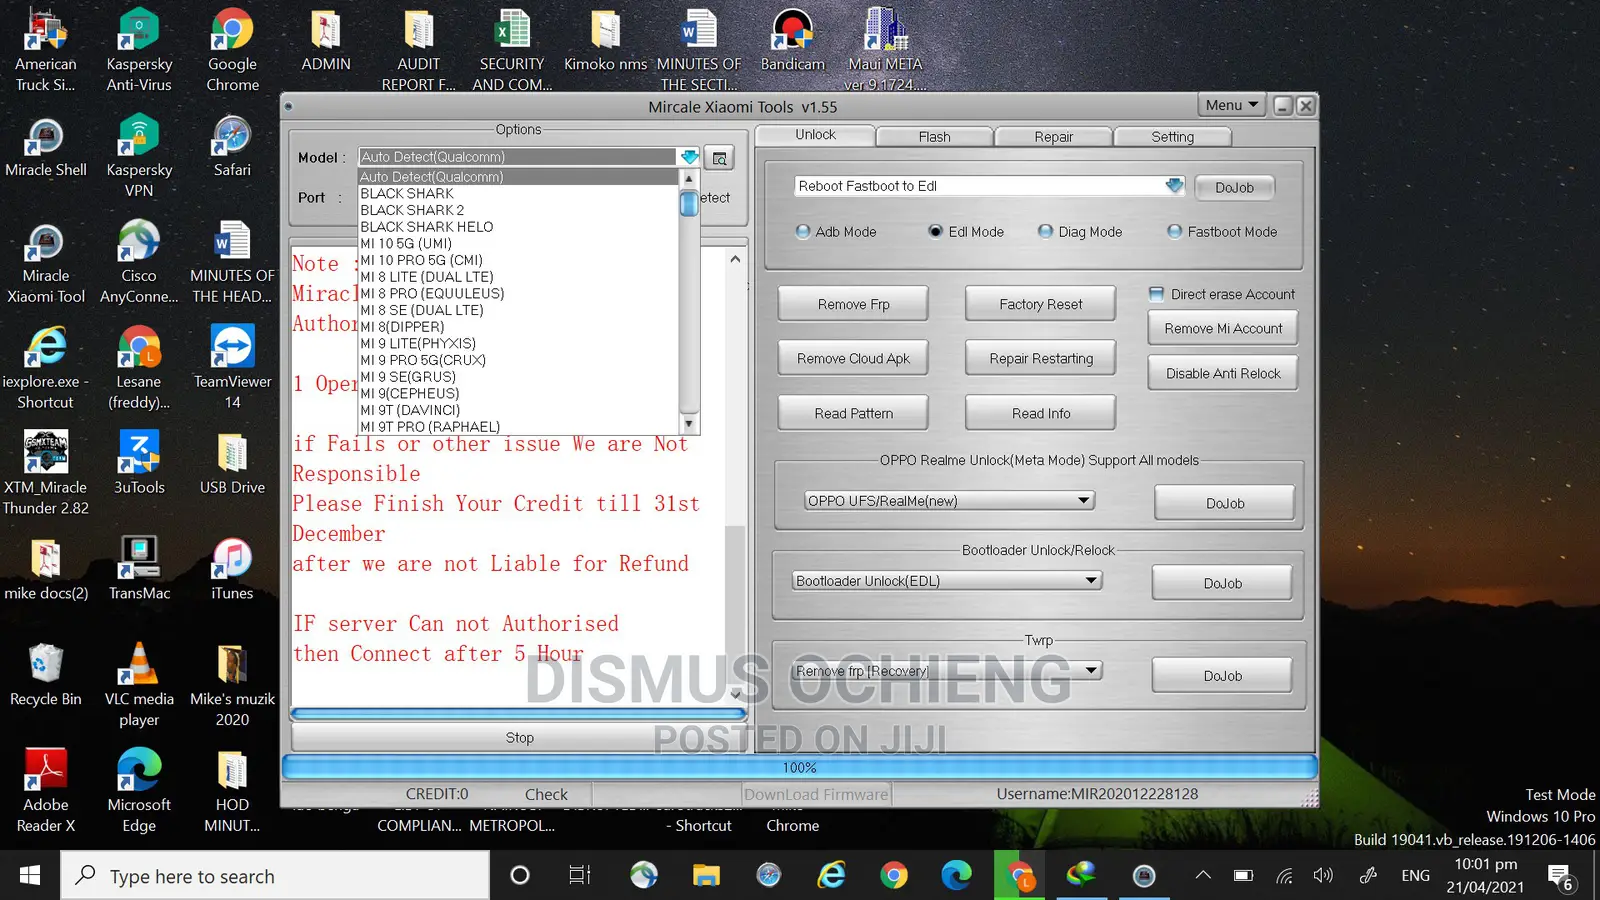
Task: Launch the Maui META desktop shortcut
Action: click(x=885, y=50)
